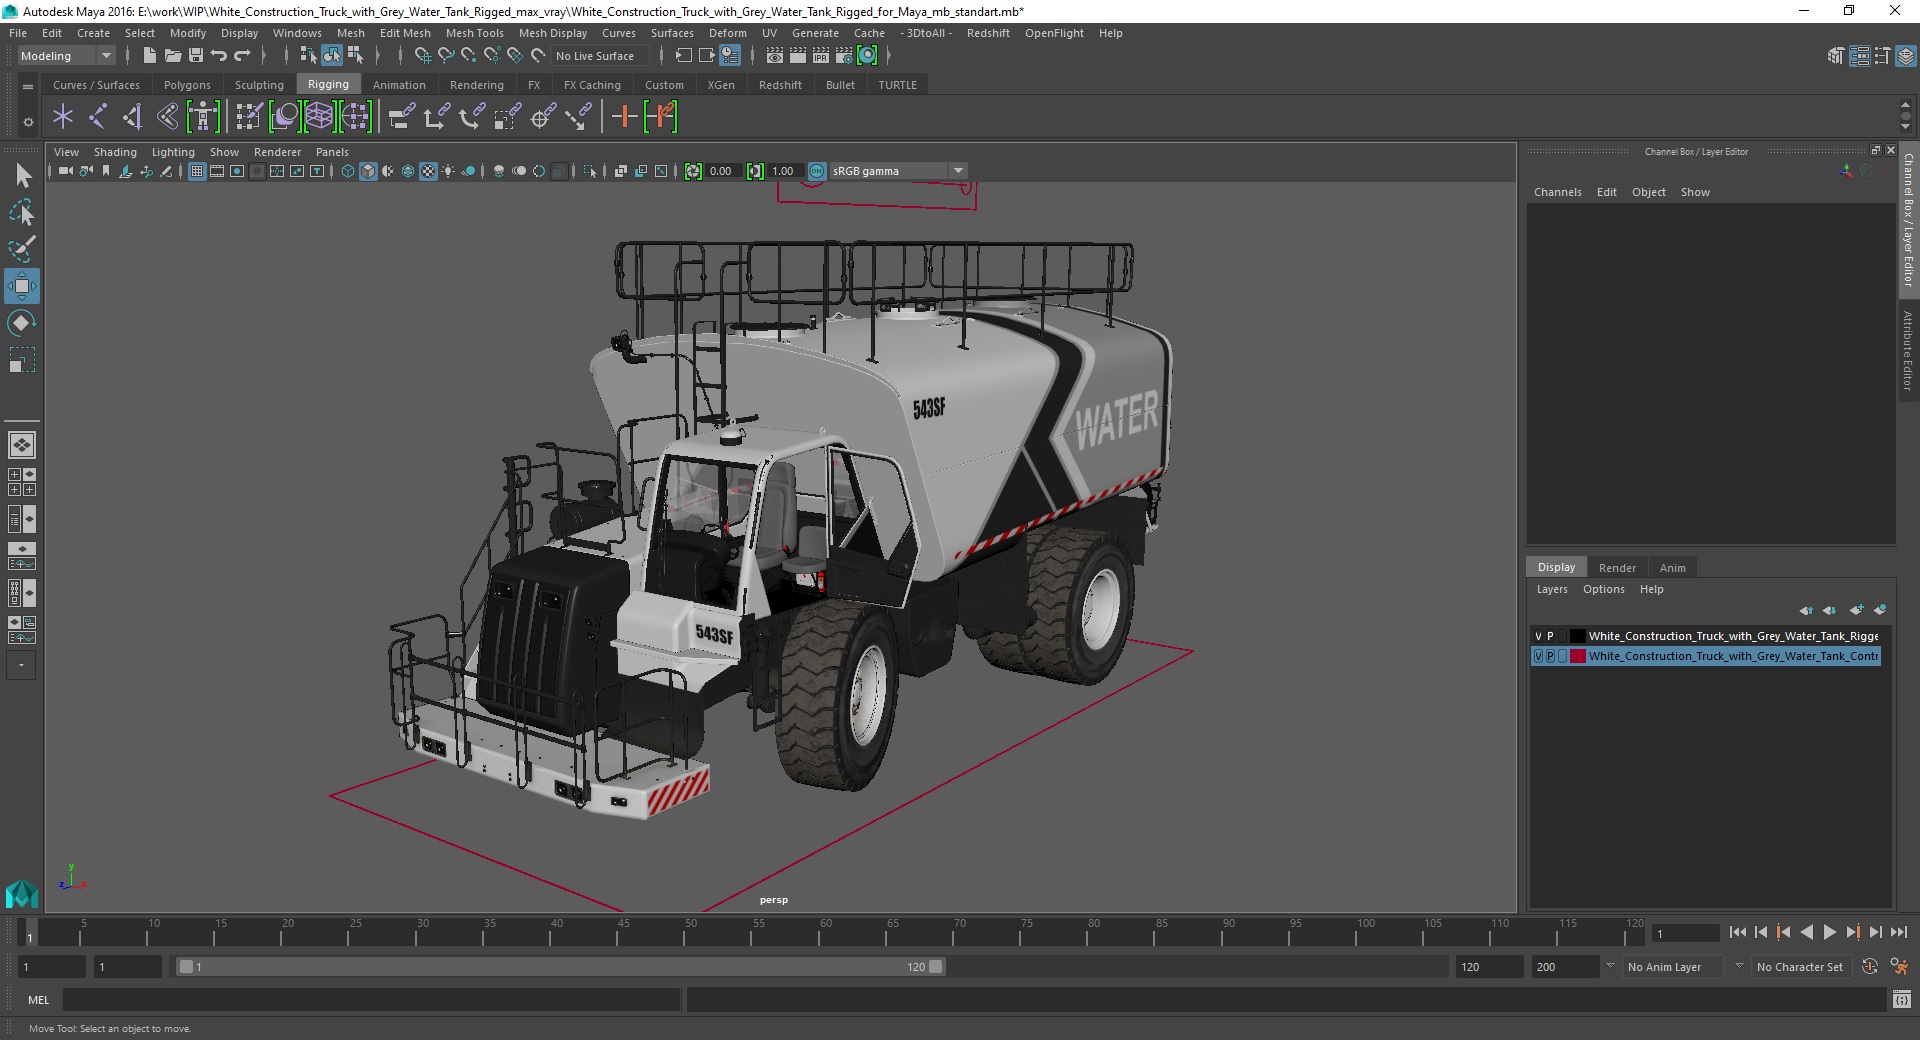The image size is (1920, 1040).
Task: Click the Create new layer icon in Layer Editor
Action: pos(1856,610)
